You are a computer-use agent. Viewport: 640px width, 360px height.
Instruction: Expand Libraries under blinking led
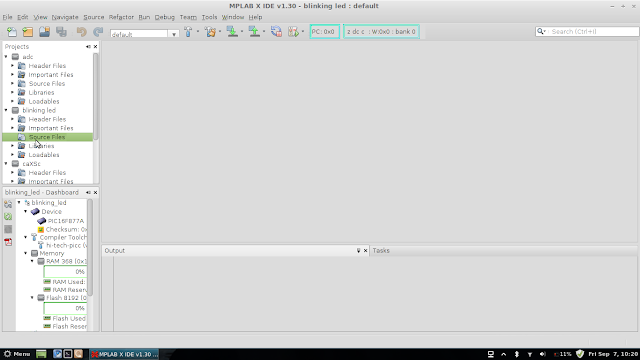[x=12, y=146]
